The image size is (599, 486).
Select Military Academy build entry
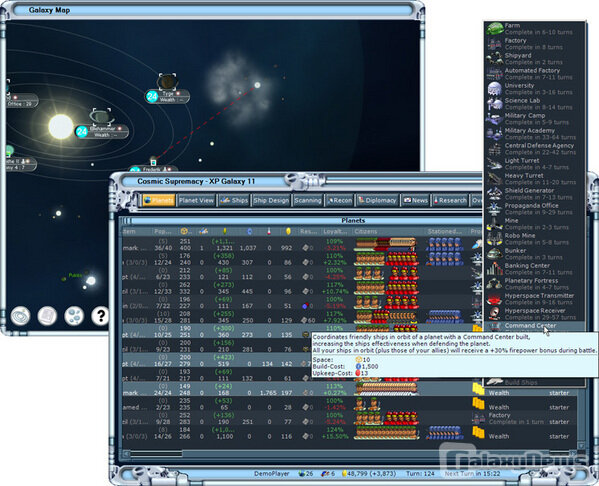[535, 133]
